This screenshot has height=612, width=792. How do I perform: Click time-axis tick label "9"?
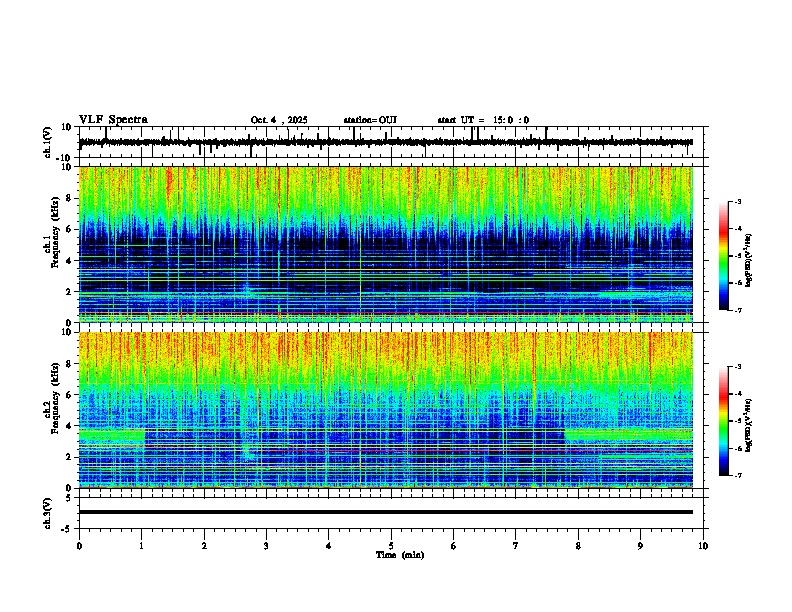640,546
